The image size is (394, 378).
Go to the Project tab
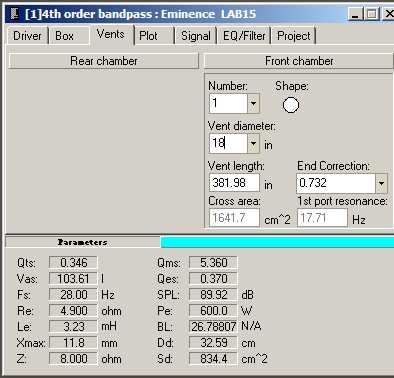[x=294, y=36]
